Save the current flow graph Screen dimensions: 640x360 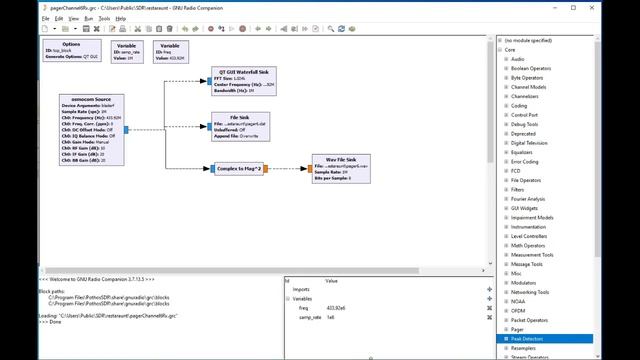(86, 29)
